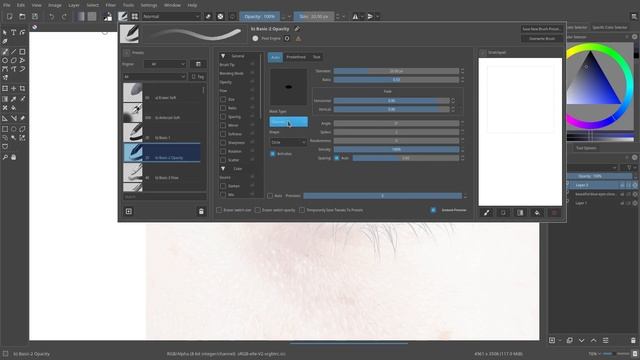This screenshot has height=360, width=640.
Task: Collapse the General options section
Action: coord(223,56)
